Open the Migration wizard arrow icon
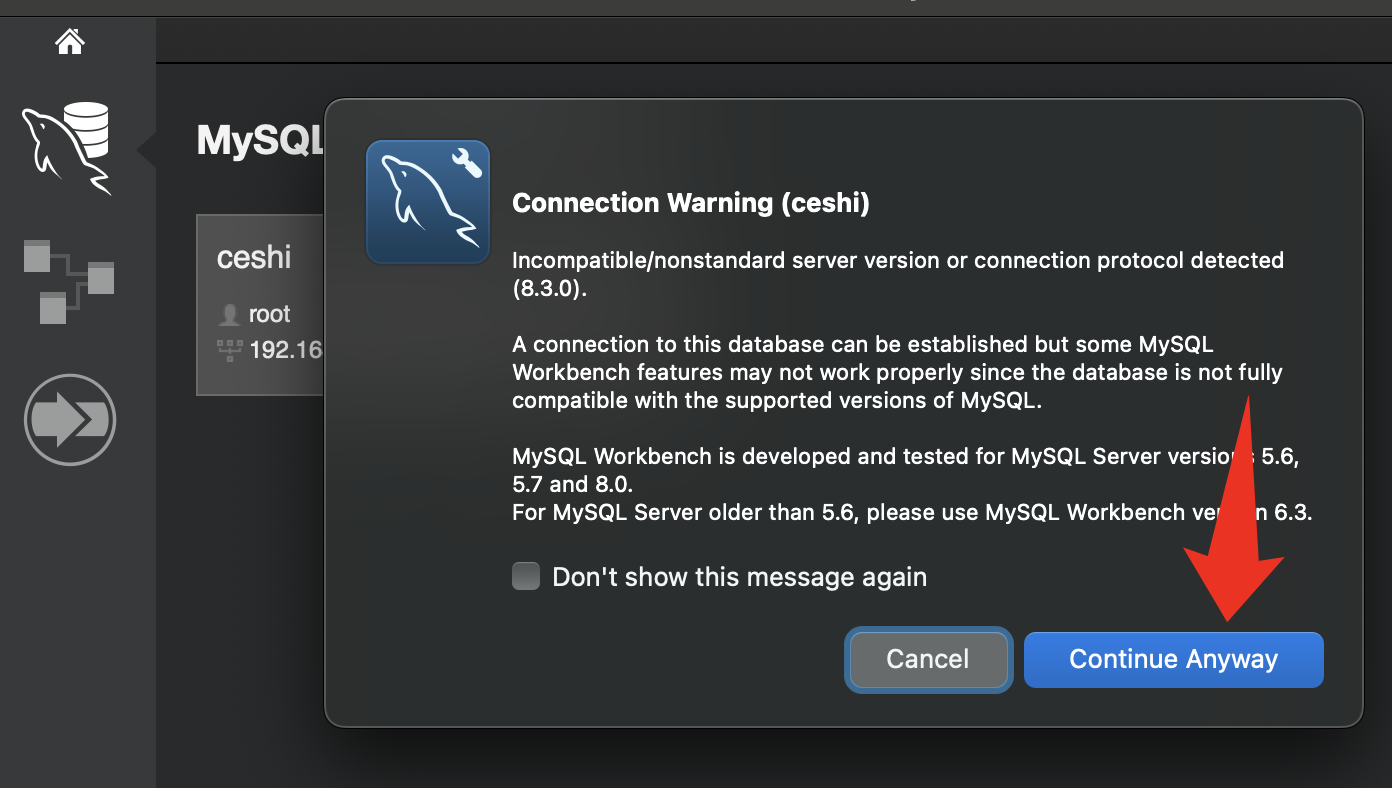This screenshot has width=1392, height=788. coord(70,420)
